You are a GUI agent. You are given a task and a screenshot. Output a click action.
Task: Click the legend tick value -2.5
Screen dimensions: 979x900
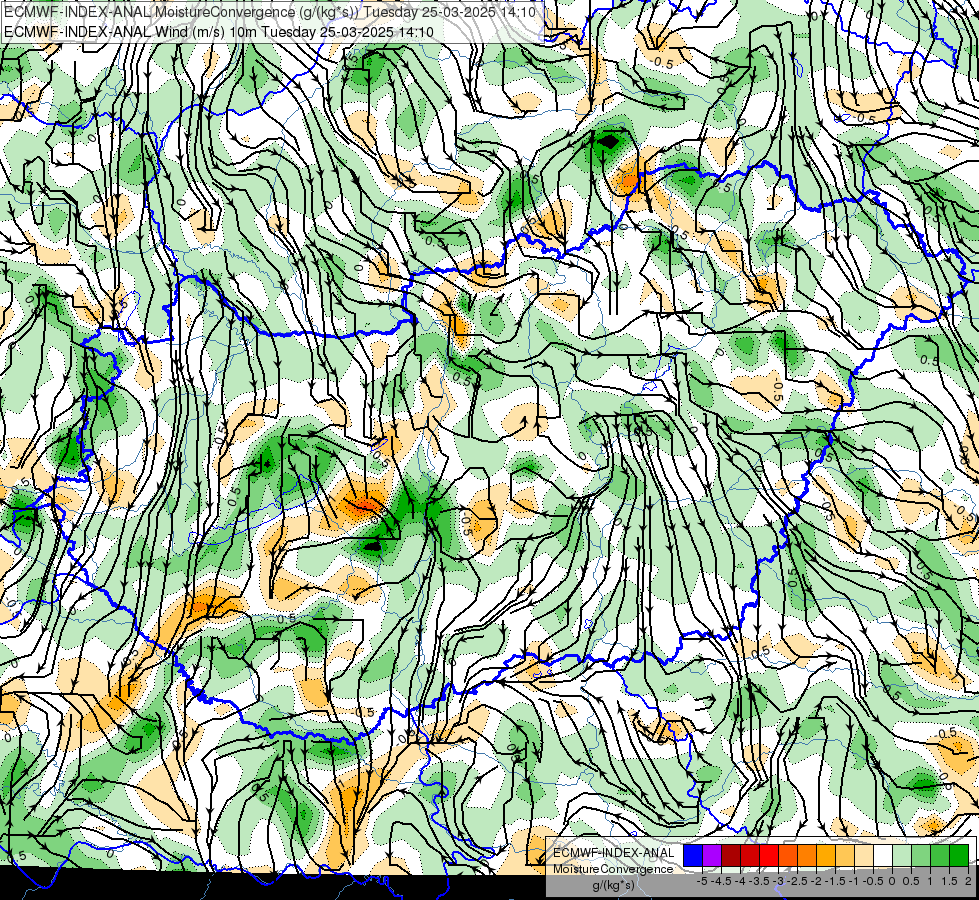(797, 881)
